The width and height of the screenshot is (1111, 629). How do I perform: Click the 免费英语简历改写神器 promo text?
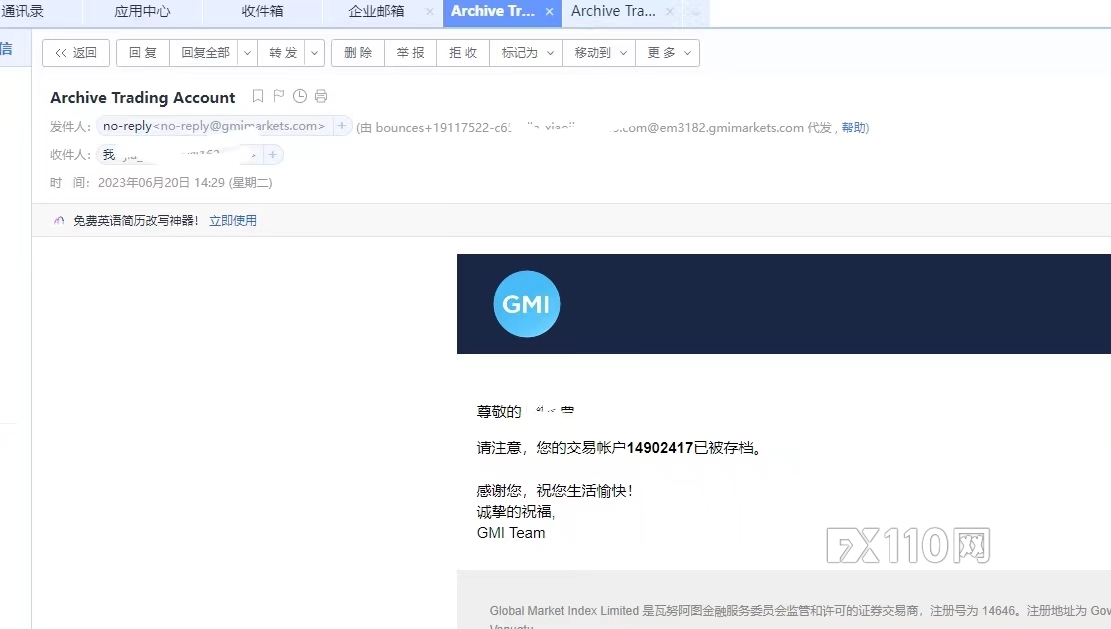pos(135,221)
